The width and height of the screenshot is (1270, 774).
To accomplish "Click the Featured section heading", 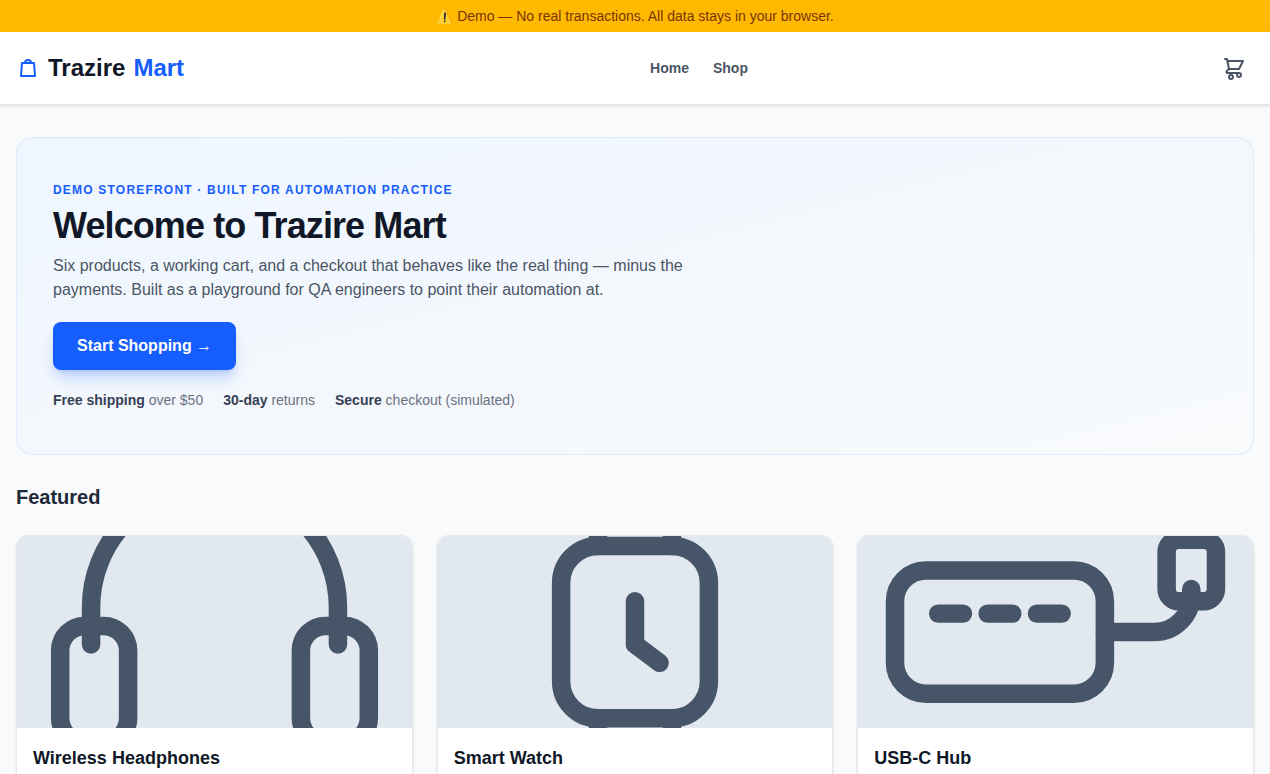I will pos(58,497).
